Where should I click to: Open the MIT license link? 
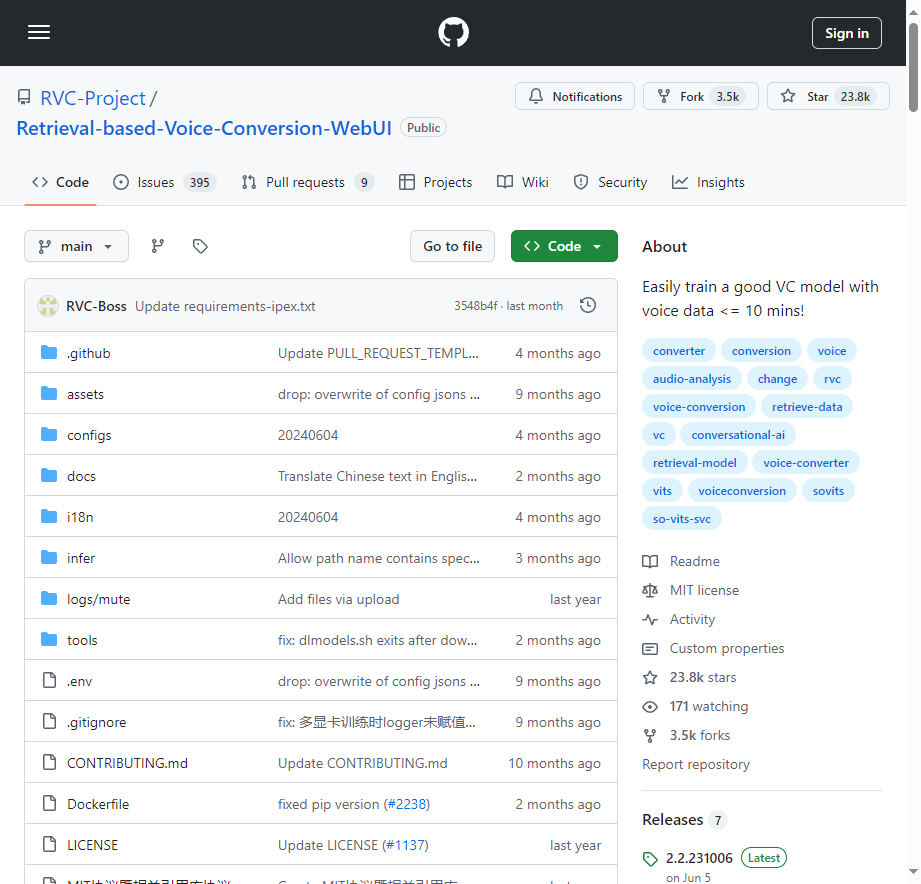[691, 590]
